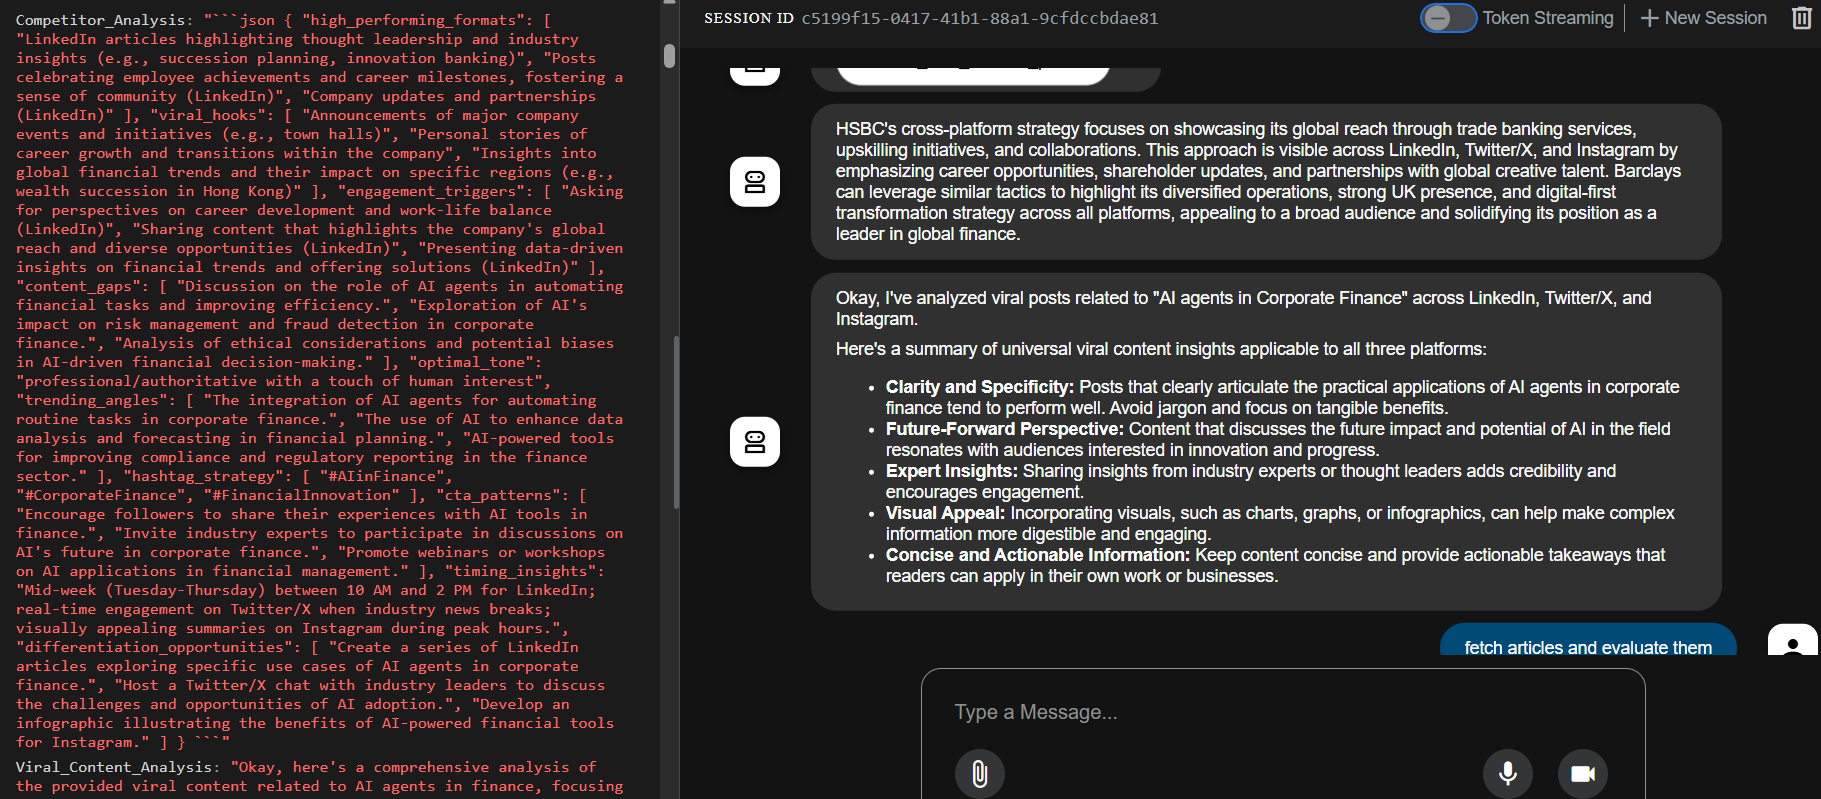This screenshot has height=799, width=1821.
Task: Click 'Here's a summary of universal viral content' line
Action: coord(1161,349)
